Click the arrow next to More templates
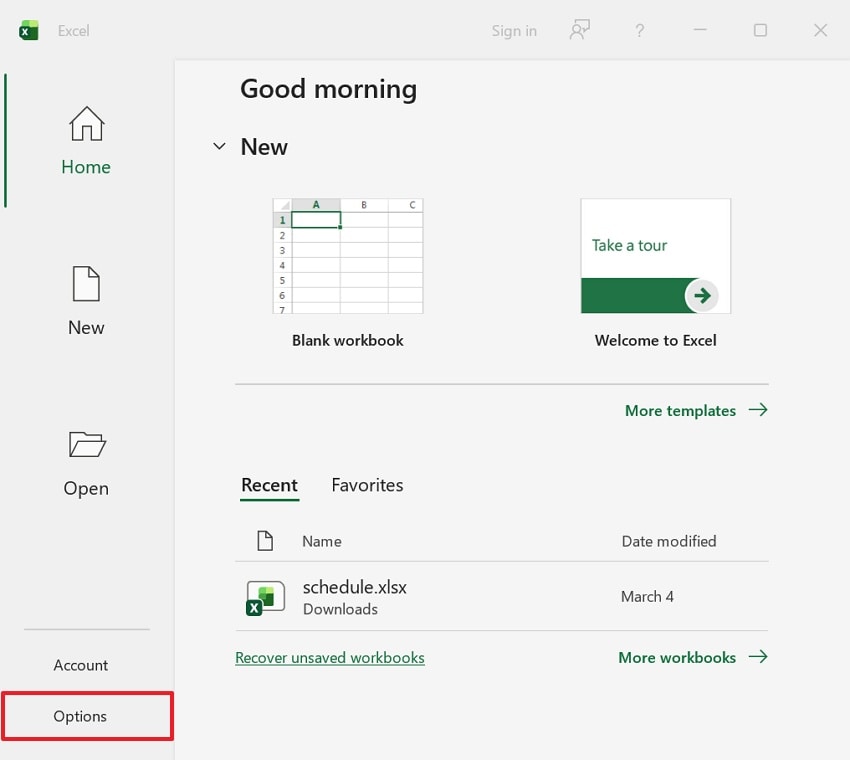 tap(760, 410)
